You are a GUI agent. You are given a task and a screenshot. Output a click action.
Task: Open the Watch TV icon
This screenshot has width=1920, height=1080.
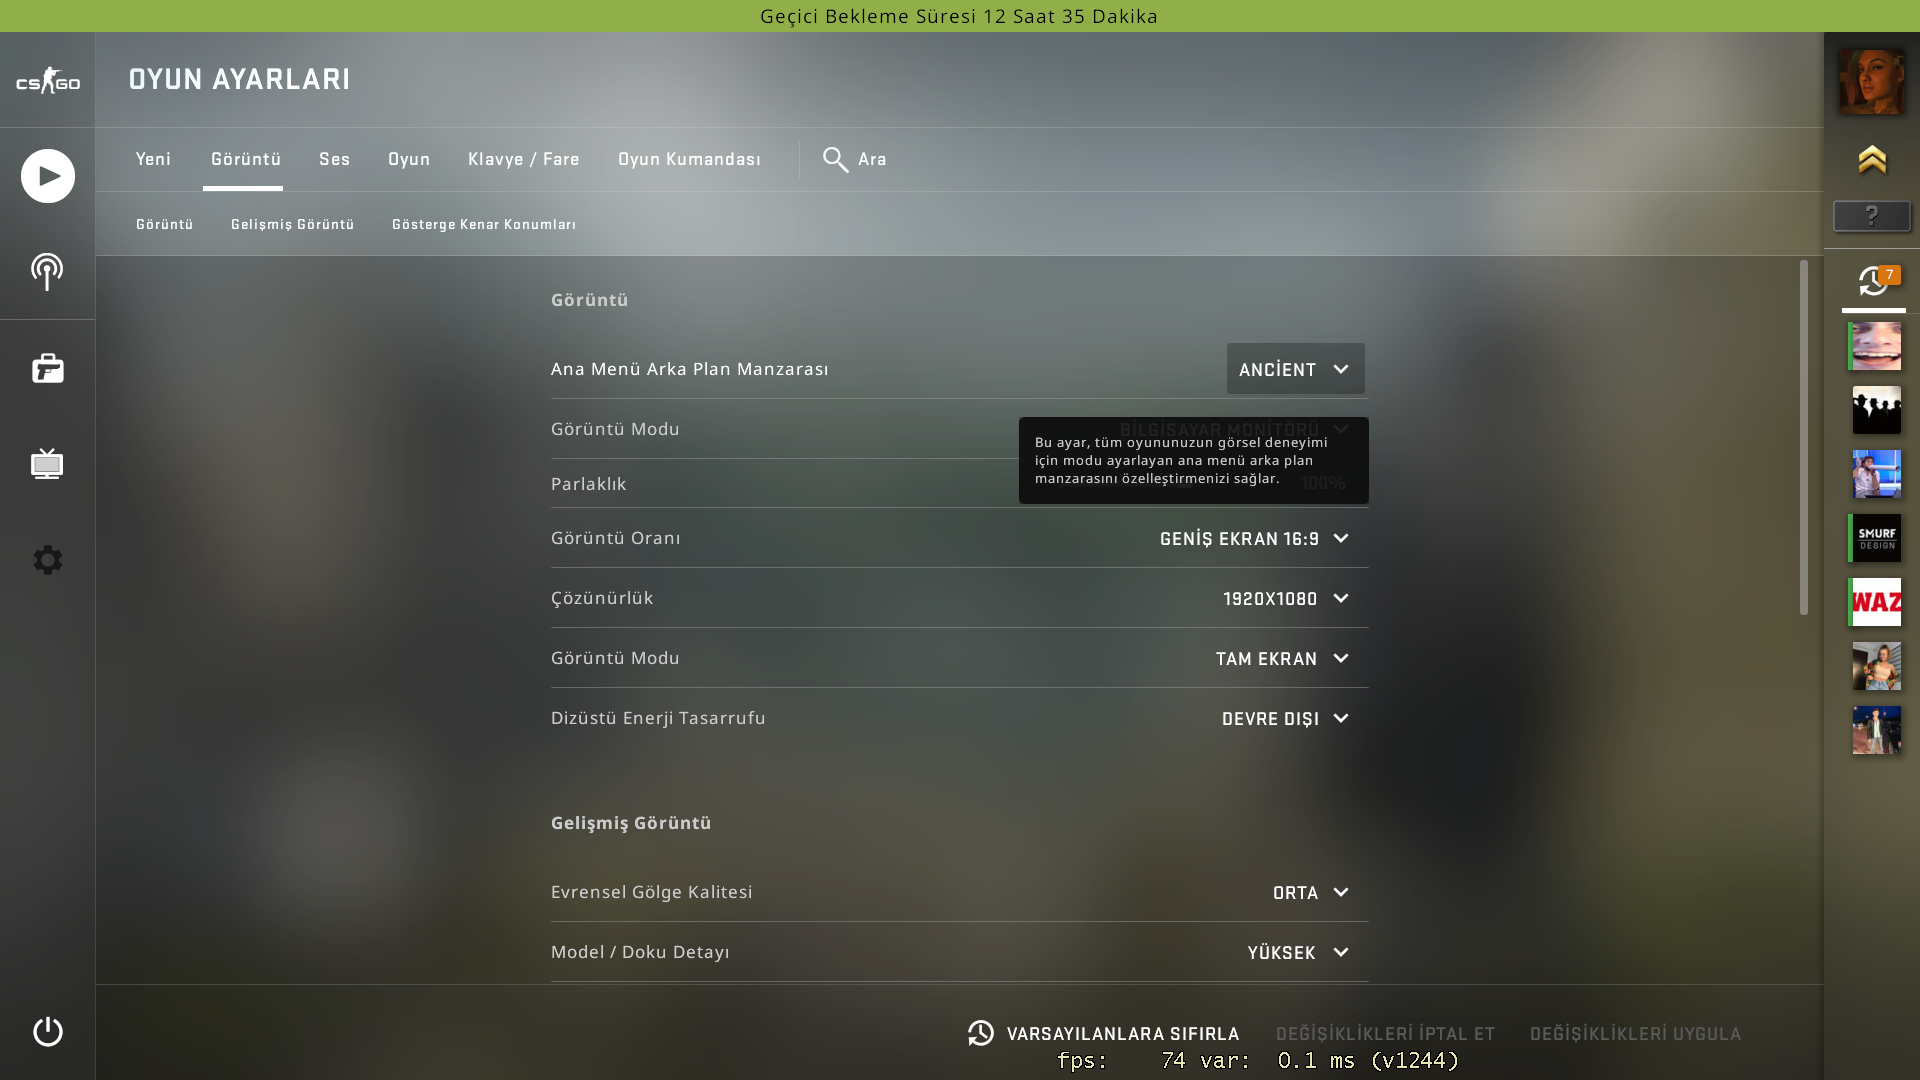(47, 464)
